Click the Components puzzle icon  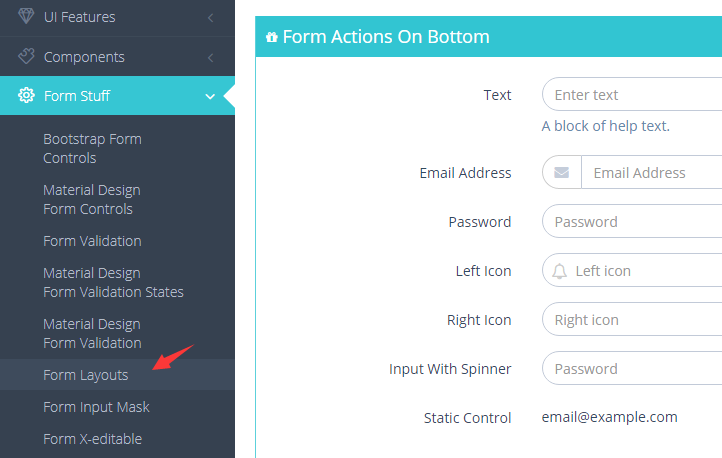[27, 57]
